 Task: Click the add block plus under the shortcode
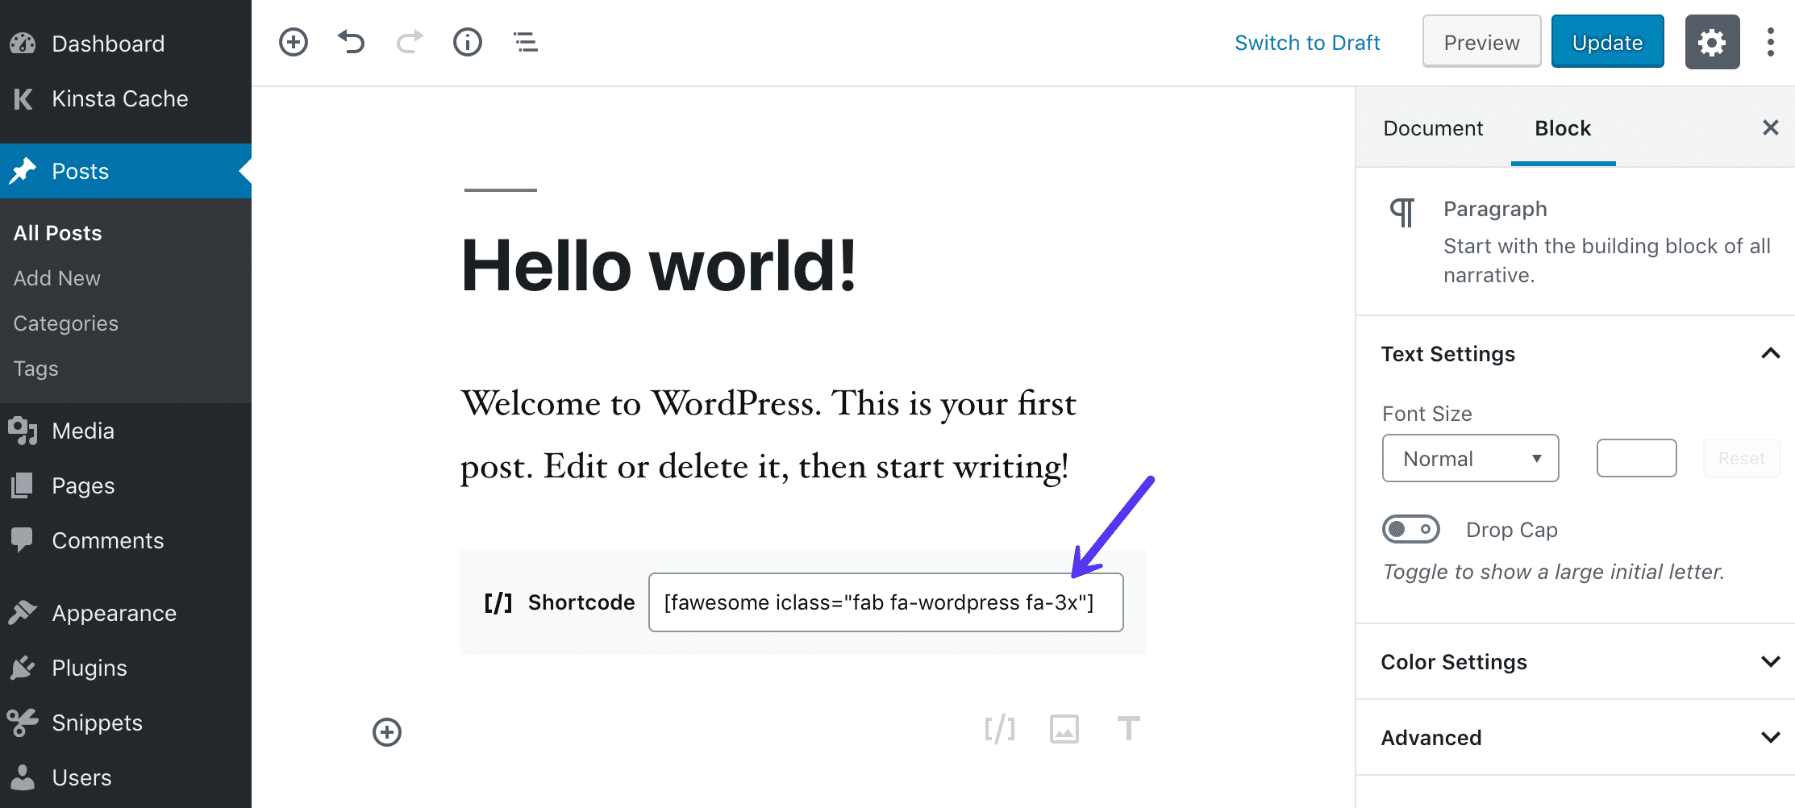(387, 732)
